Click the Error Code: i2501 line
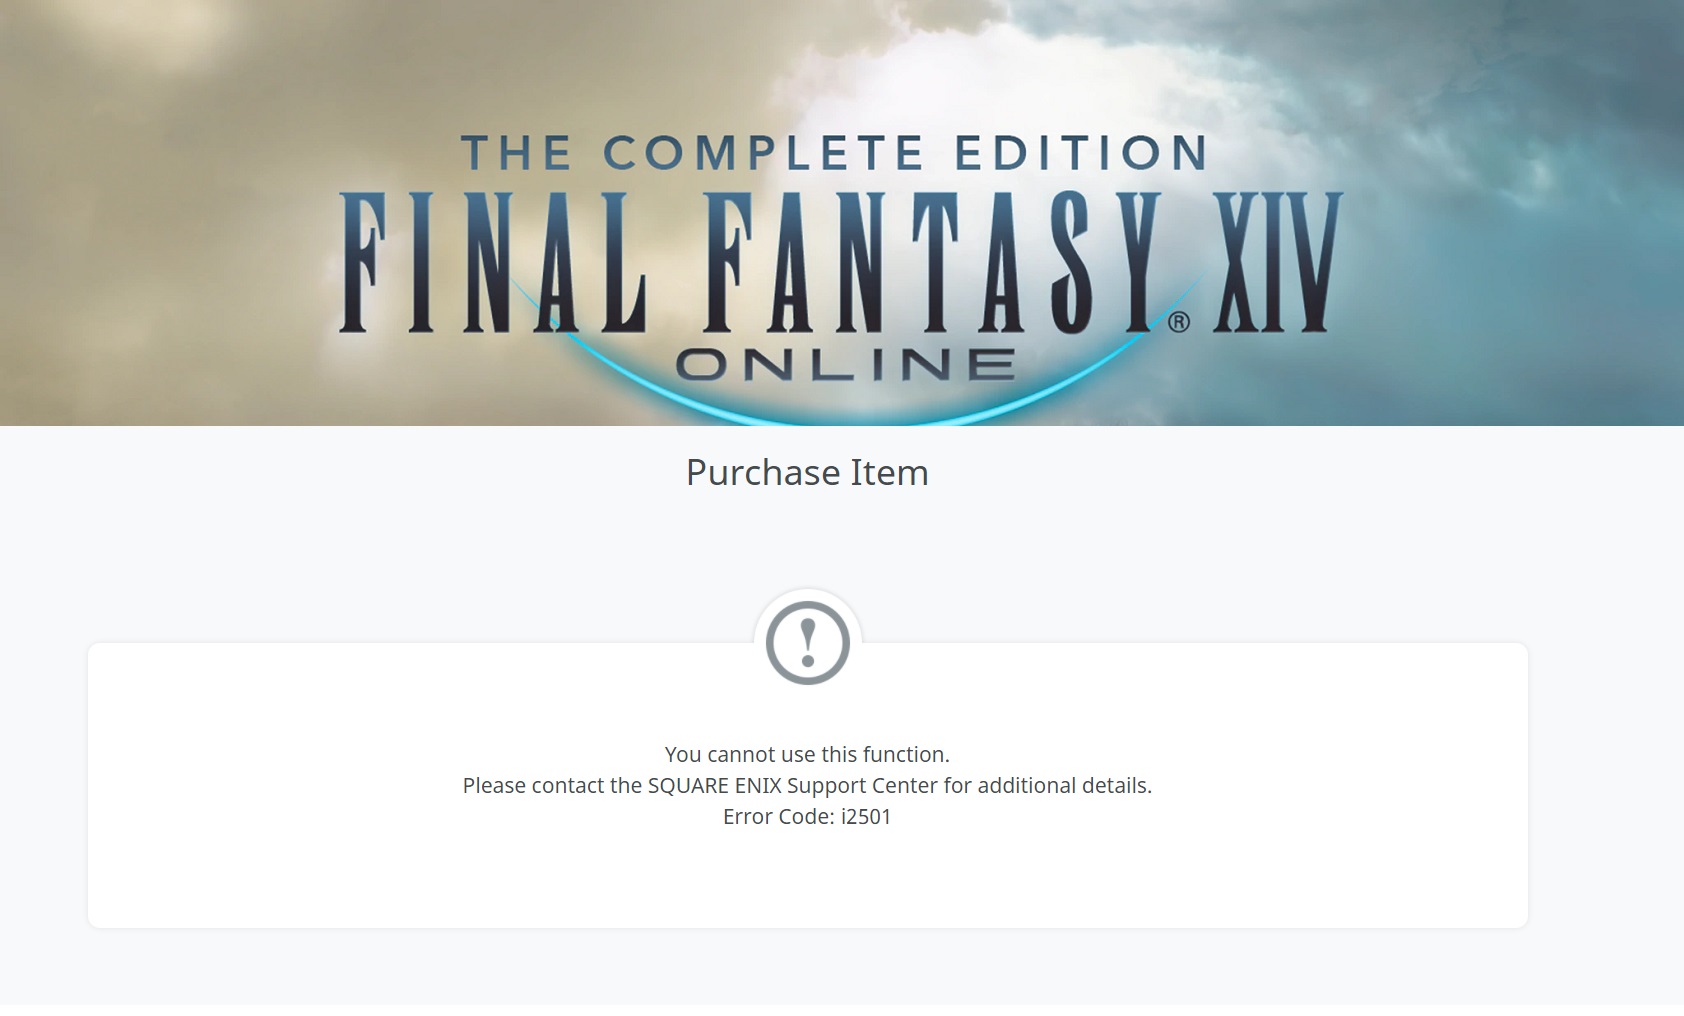The image size is (1684, 1016). click(x=807, y=816)
